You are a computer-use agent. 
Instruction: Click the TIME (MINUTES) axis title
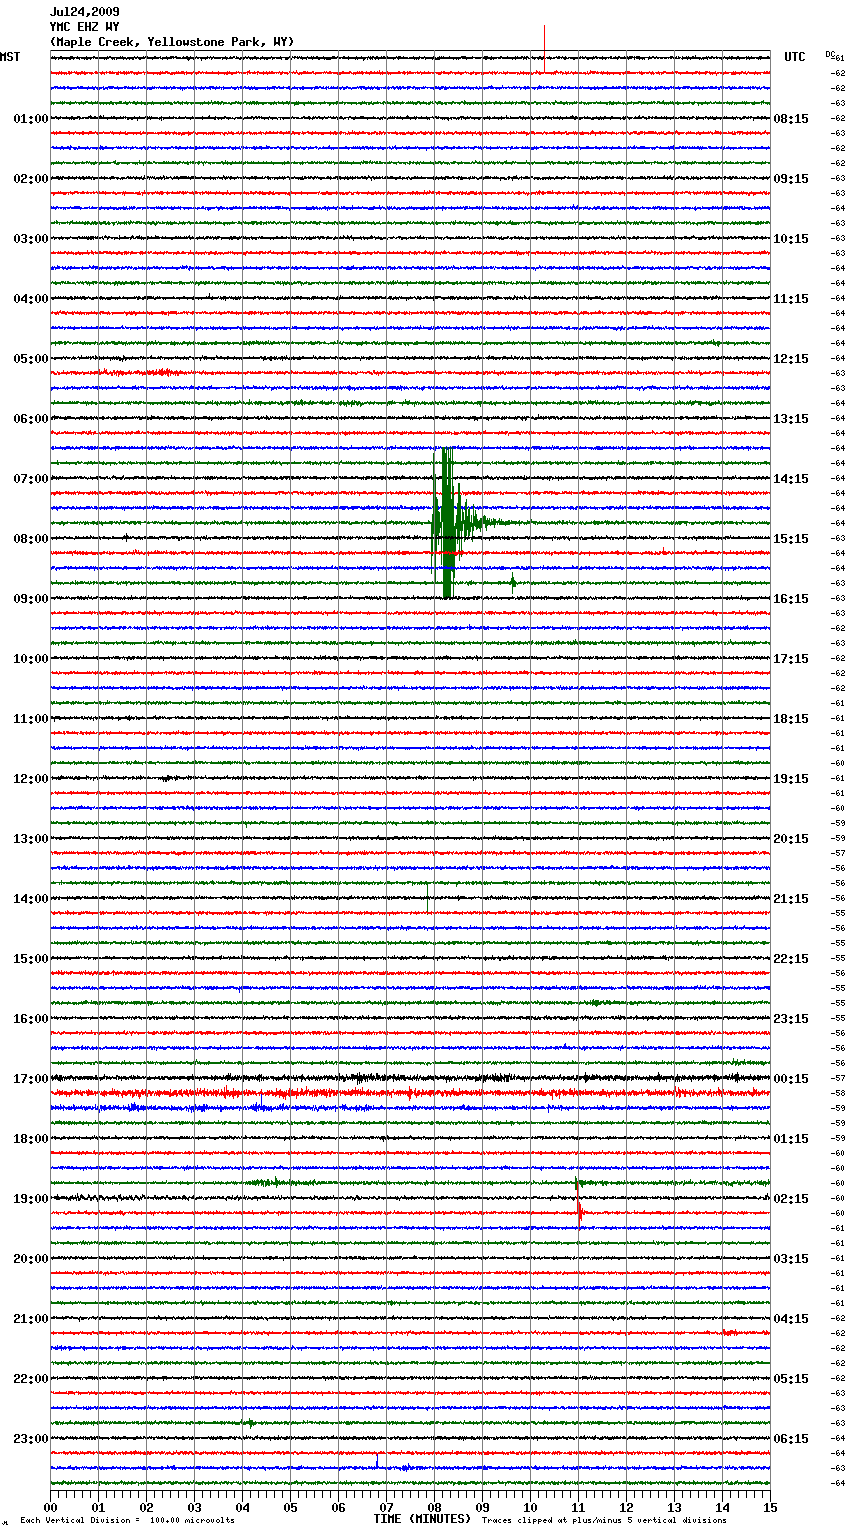tap(422, 1519)
